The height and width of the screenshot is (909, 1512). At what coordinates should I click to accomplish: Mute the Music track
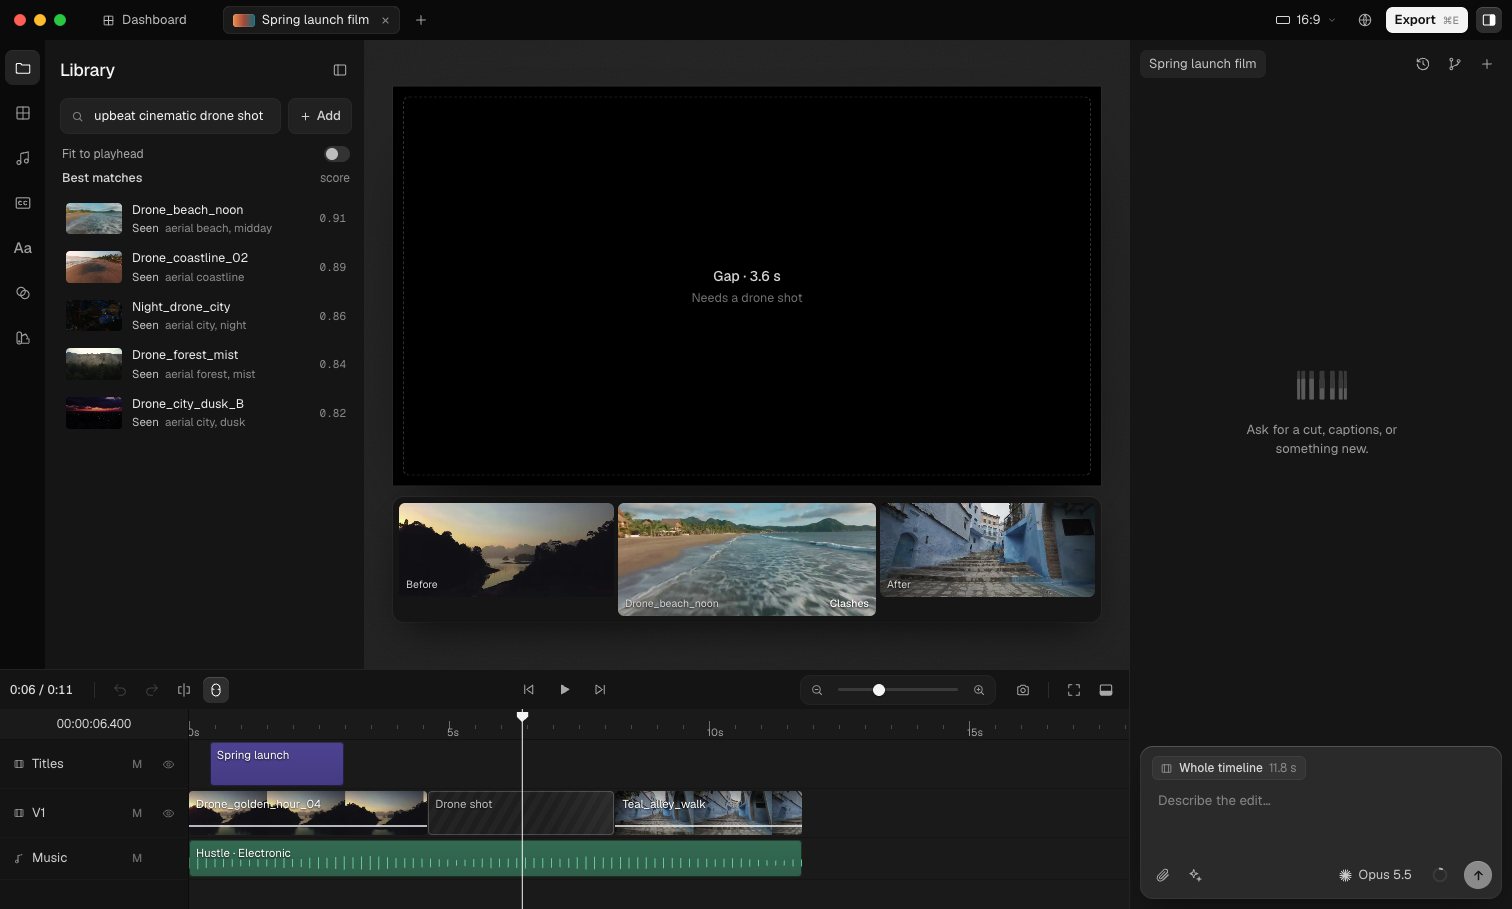137,858
